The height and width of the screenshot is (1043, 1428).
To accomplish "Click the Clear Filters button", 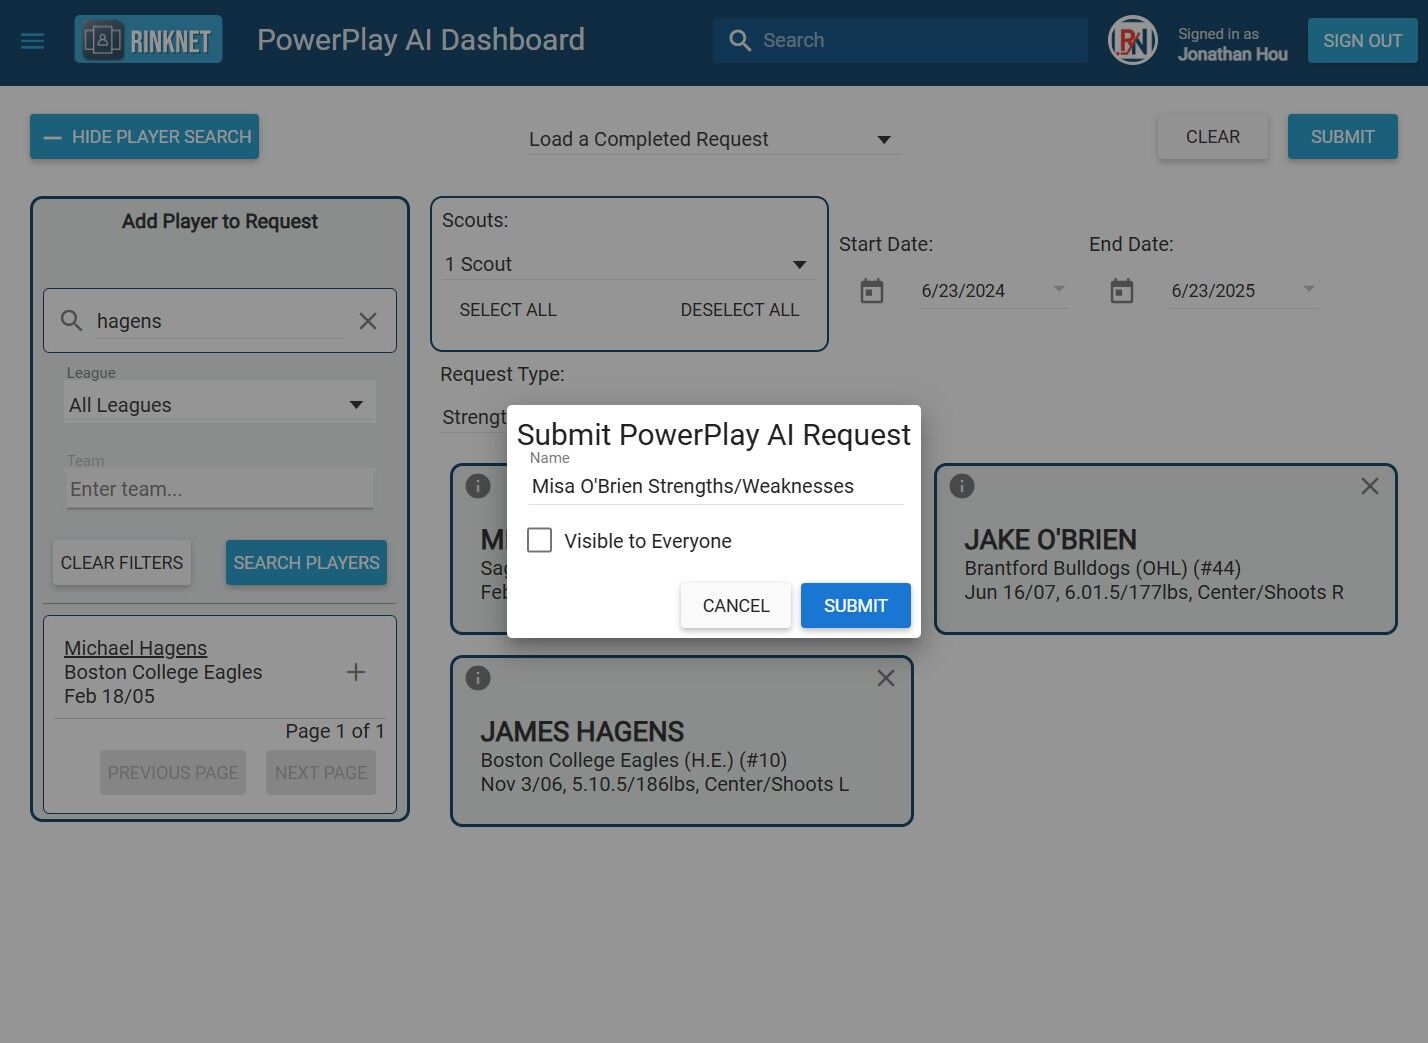I will [x=122, y=563].
